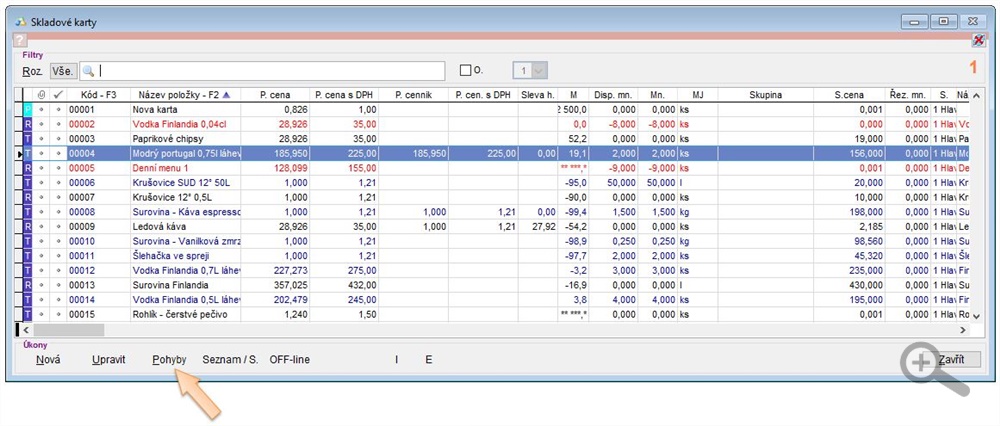Screen dimensions: 1000x426
Task: Click the horizontal scrollbar right arrow
Action: (964, 329)
